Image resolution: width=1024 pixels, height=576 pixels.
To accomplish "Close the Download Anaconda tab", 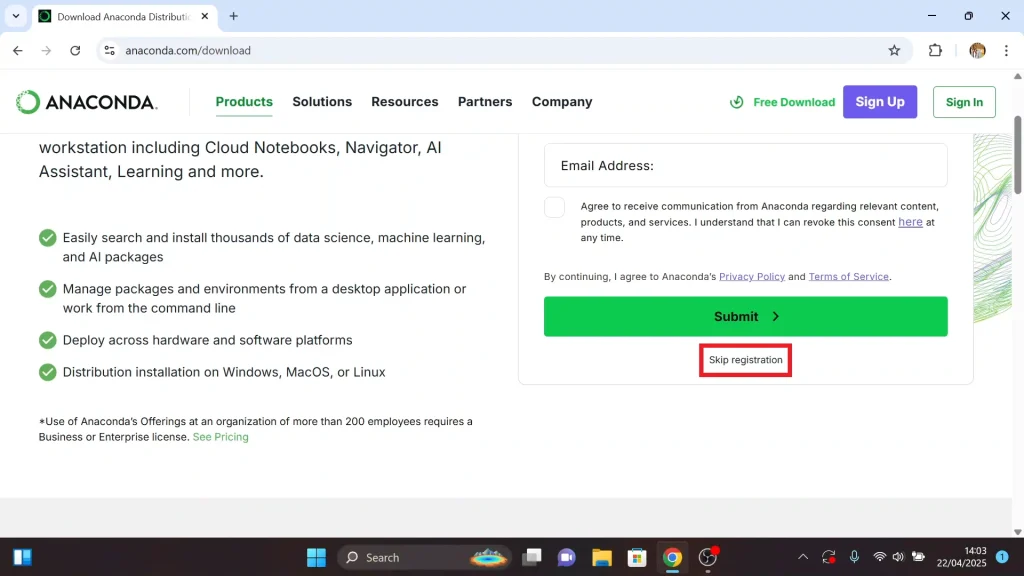I will coord(204,16).
